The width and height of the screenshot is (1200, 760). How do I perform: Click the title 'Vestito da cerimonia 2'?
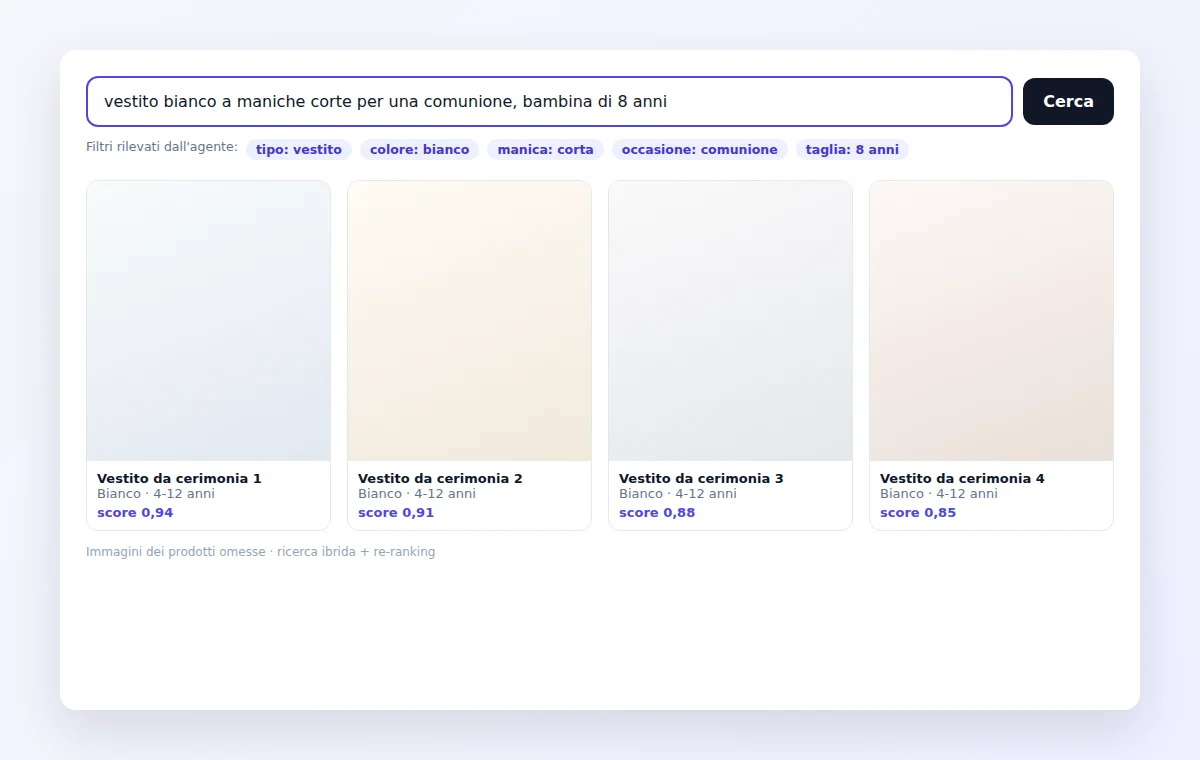pos(440,478)
